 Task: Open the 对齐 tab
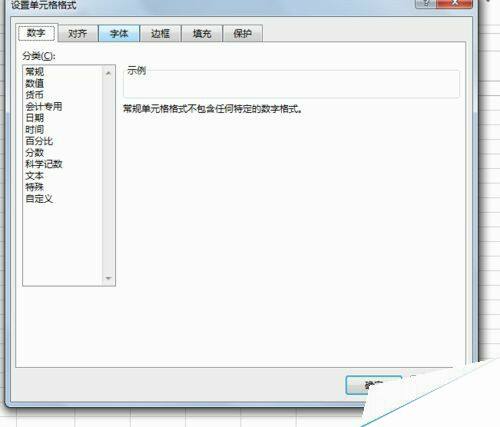coord(78,33)
